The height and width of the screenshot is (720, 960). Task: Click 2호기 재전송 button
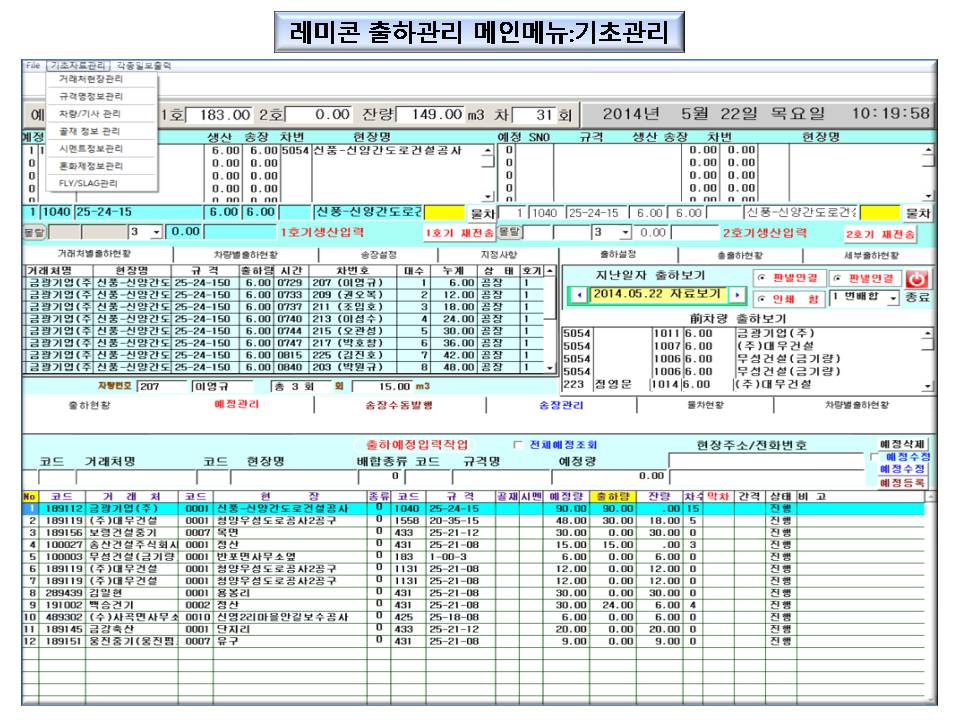pyautogui.click(x=880, y=234)
